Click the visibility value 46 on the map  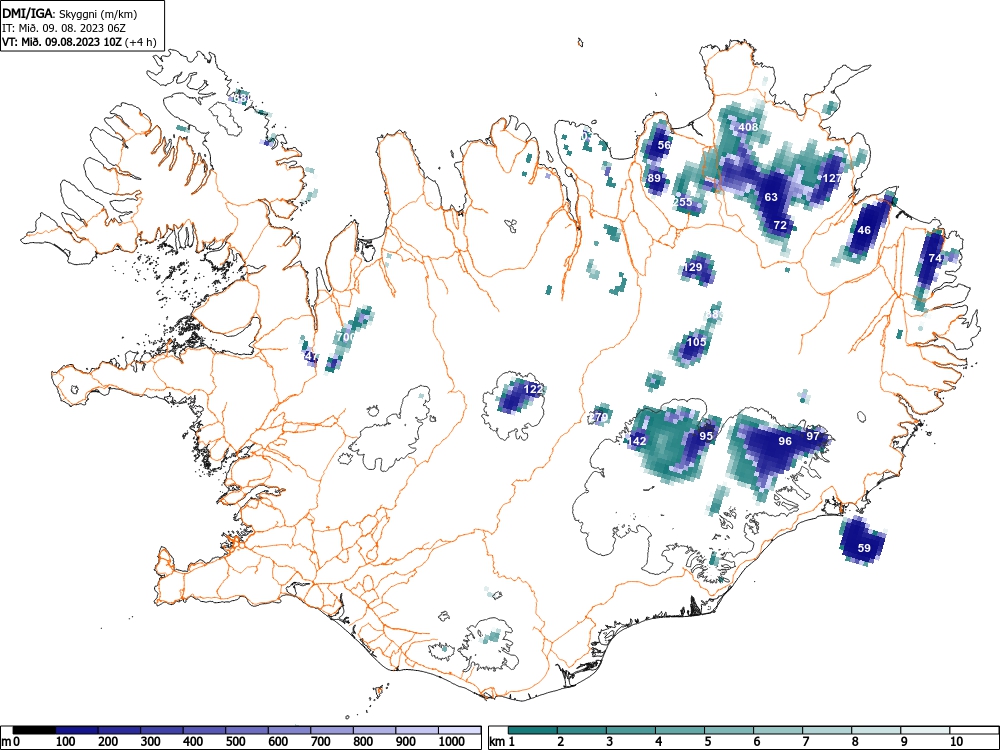pyautogui.click(x=864, y=230)
